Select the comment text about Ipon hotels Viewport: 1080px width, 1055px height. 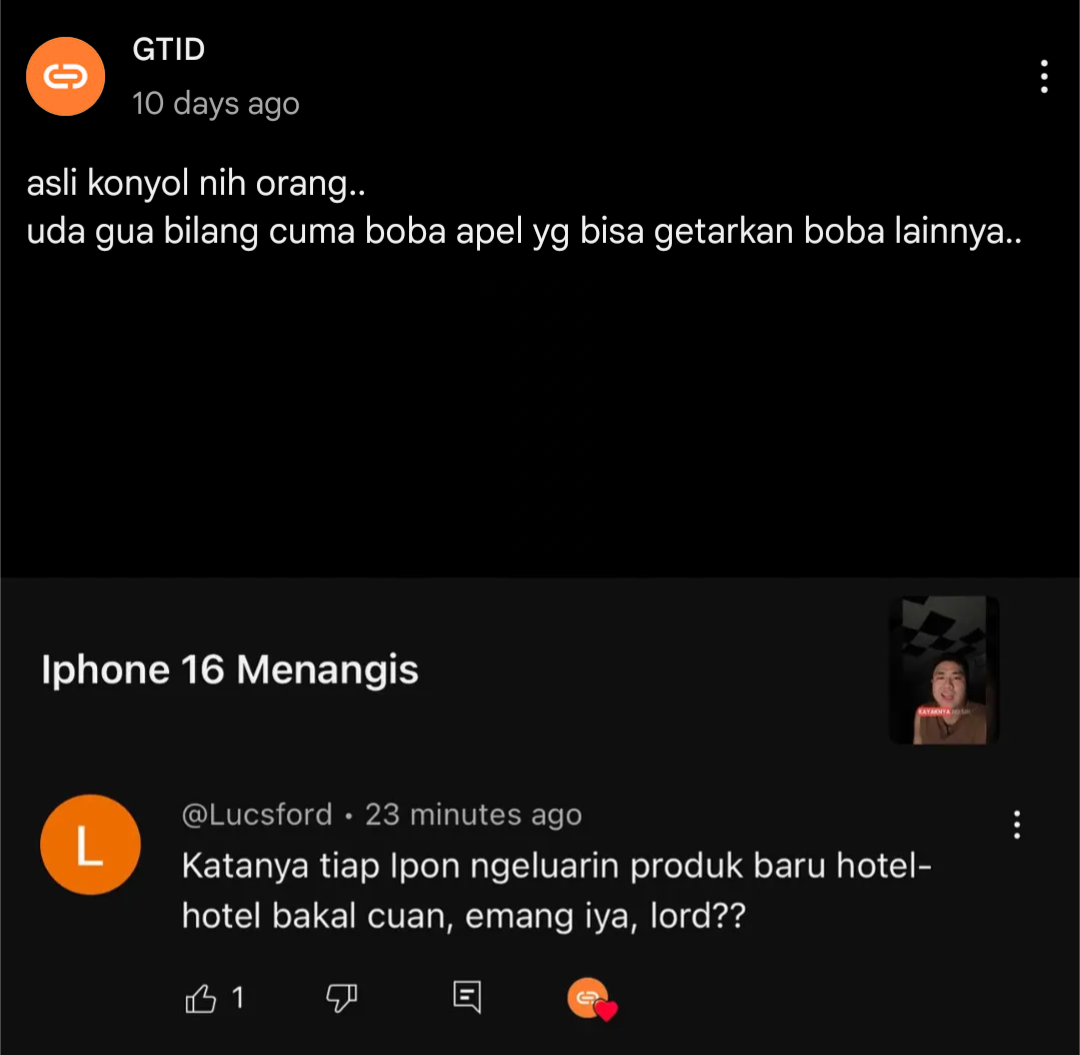557,891
